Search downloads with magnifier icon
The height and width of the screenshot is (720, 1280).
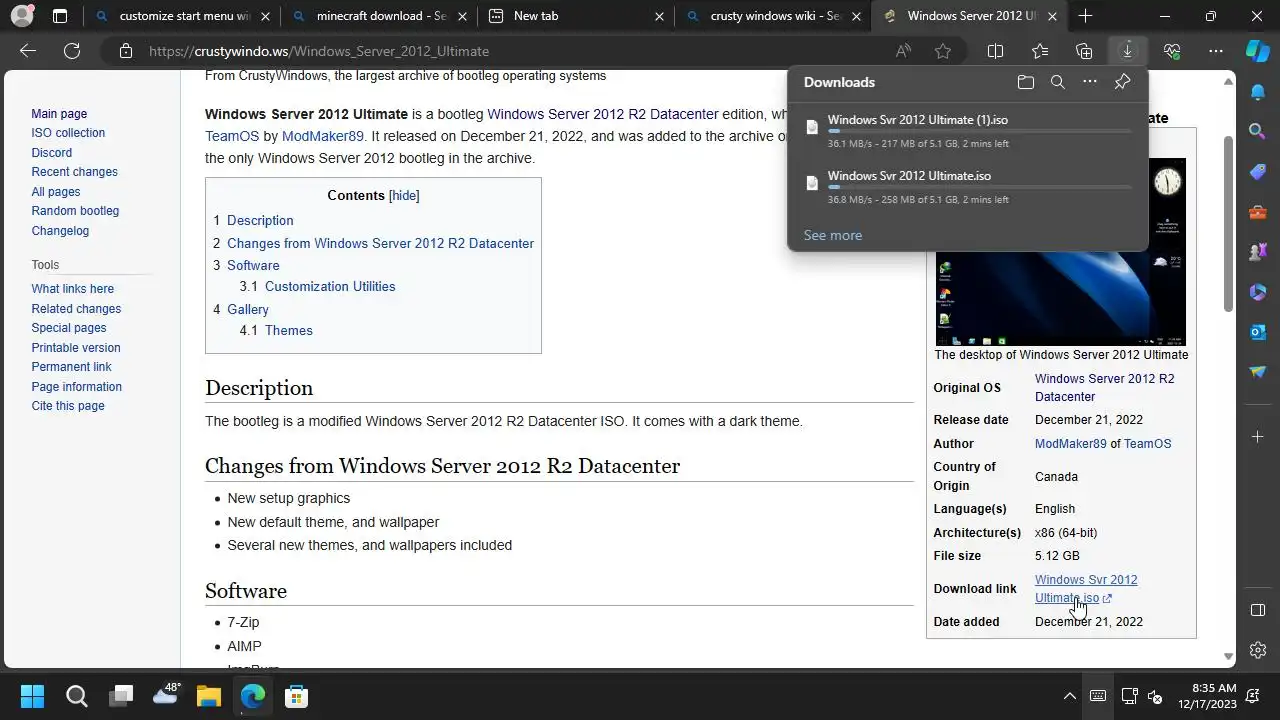click(1058, 82)
